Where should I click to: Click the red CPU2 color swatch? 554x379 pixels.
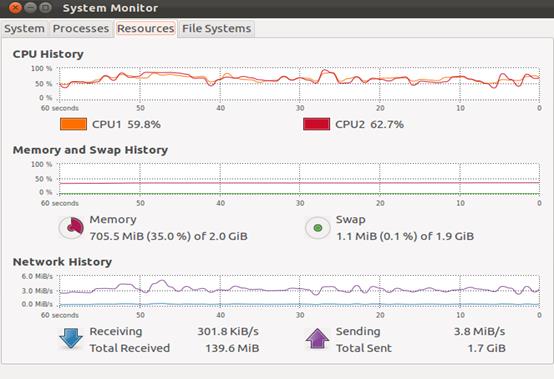317,124
